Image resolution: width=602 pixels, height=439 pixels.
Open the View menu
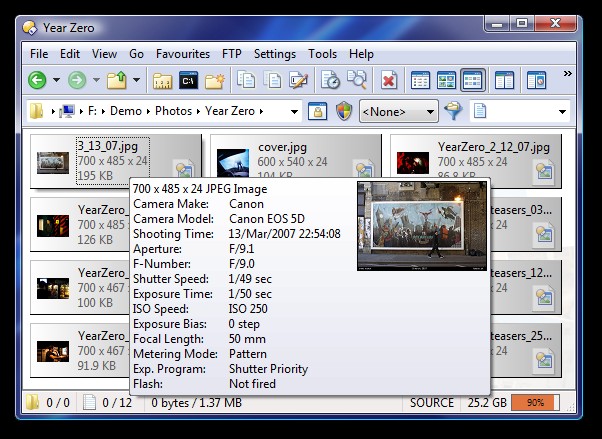[104, 54]
